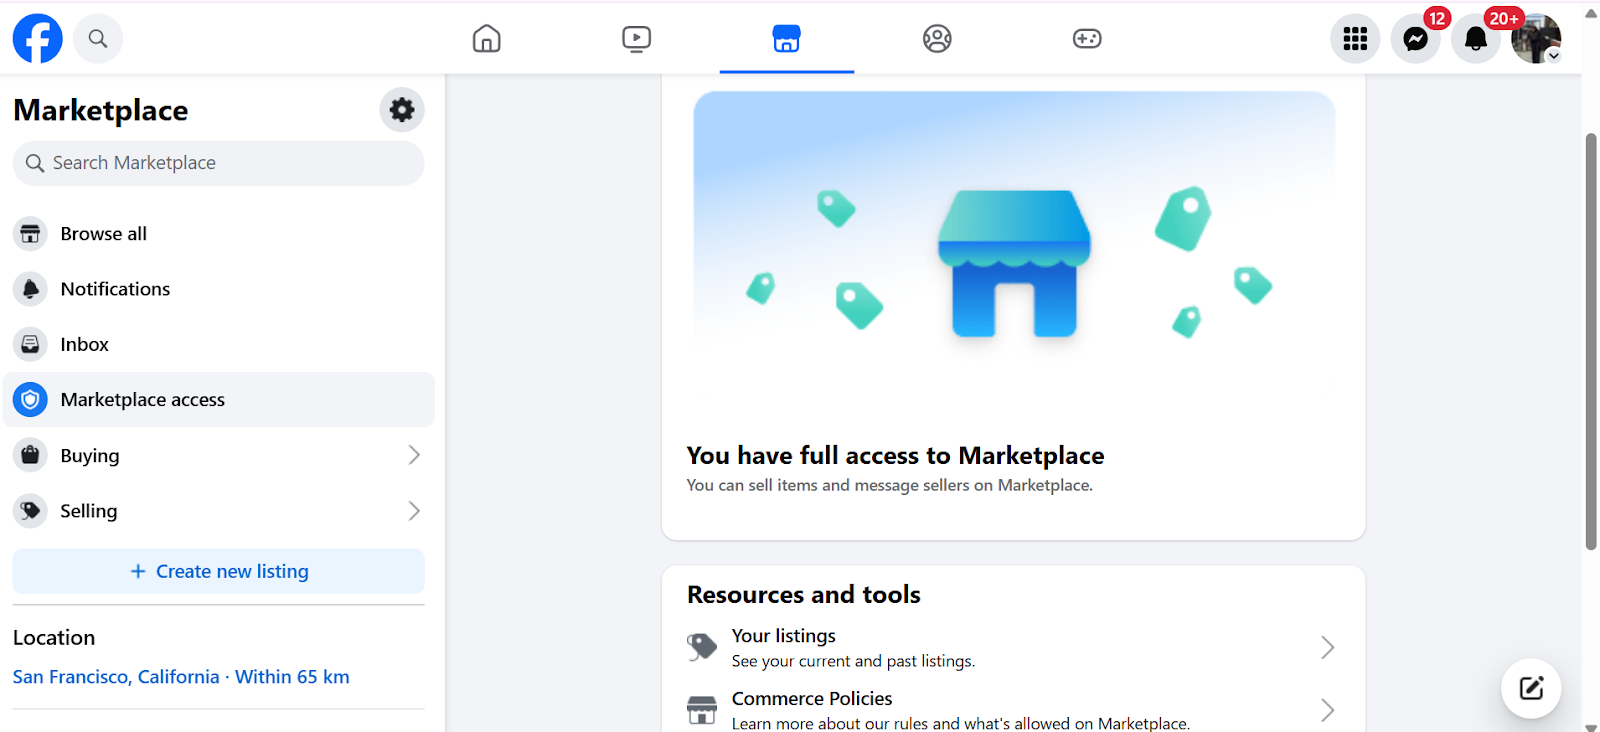The image size is (1600, 732).
Task: Click the Selling tag icon
Action: pos(31,511)
